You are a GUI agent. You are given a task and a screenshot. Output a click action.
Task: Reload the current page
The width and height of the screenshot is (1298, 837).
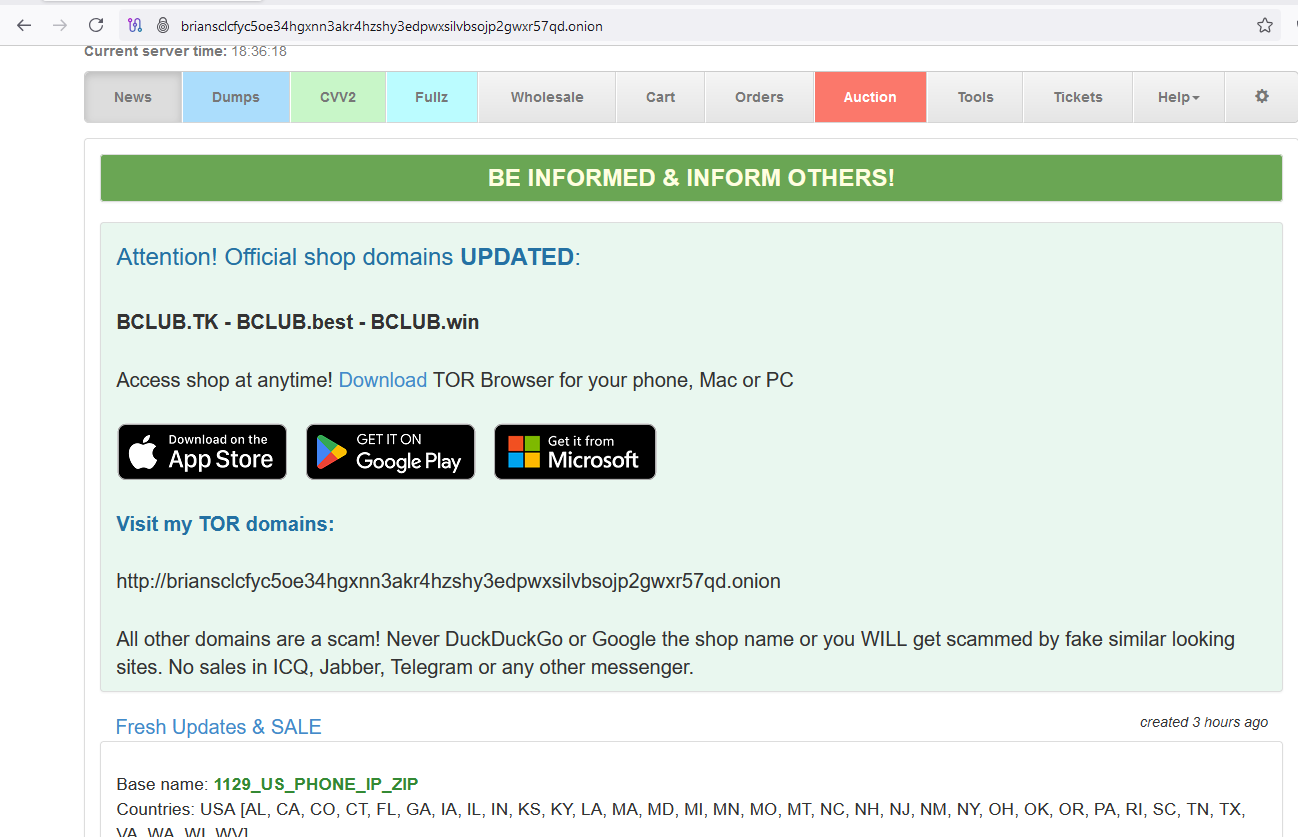tap(96, 25)
